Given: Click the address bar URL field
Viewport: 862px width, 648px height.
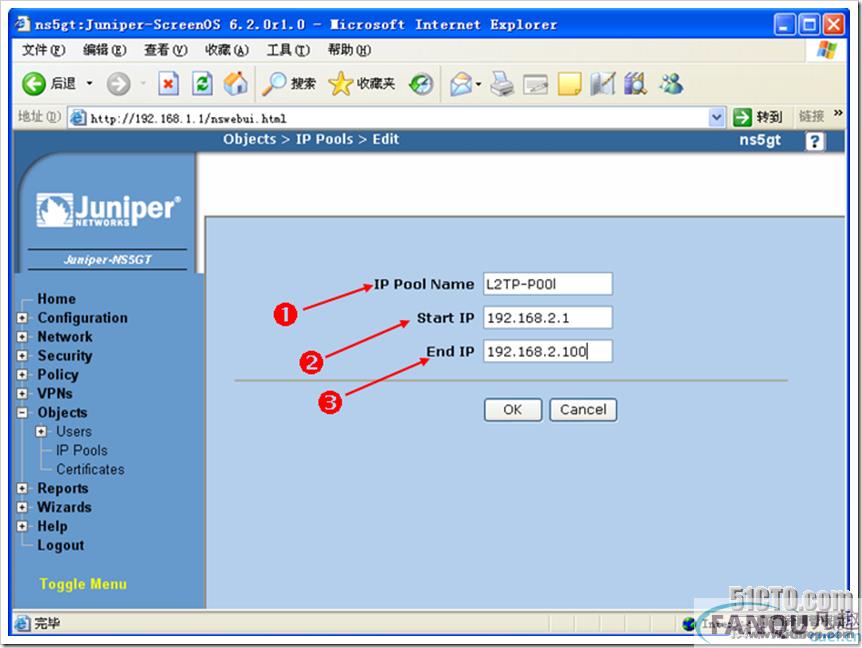Looking at the screenshot, I should (x=398, y=118).
